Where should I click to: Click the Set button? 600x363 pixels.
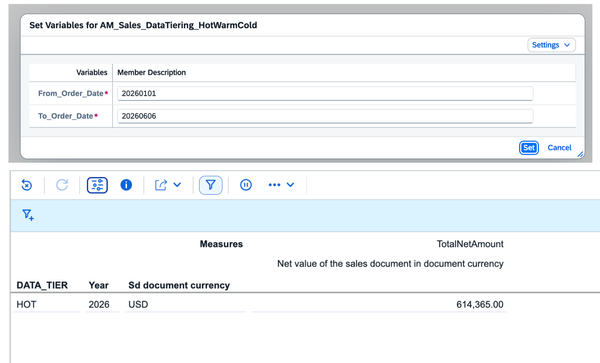[x=529, y=148]
